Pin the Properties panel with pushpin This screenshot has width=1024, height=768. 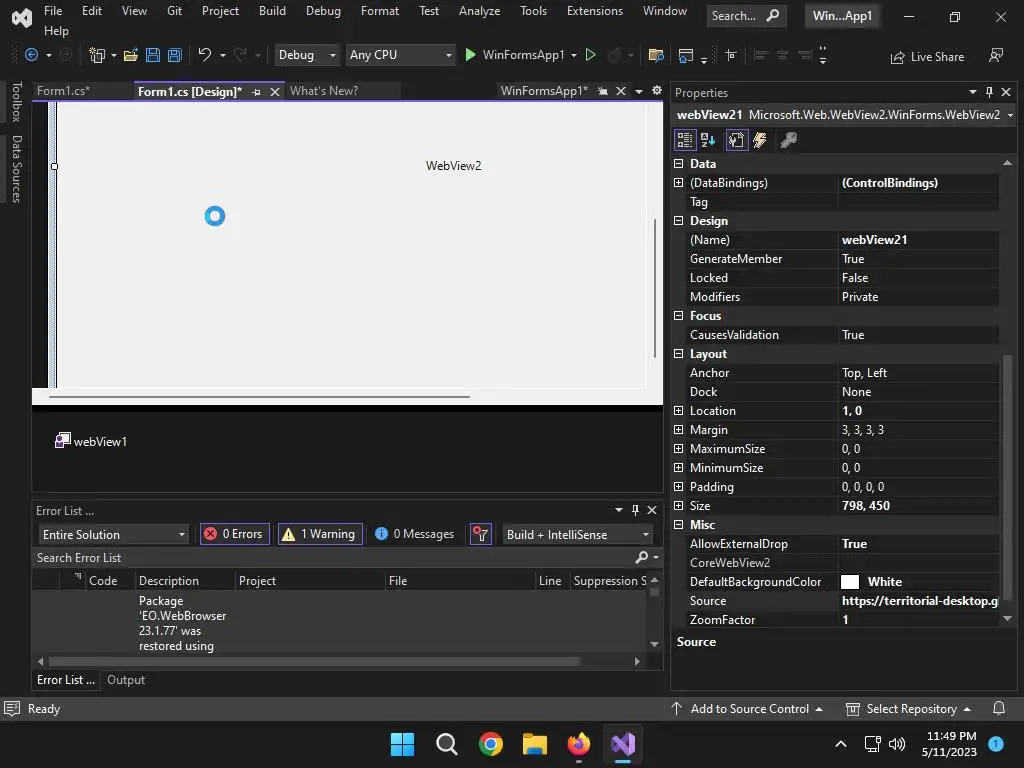[x=989, y=92]
